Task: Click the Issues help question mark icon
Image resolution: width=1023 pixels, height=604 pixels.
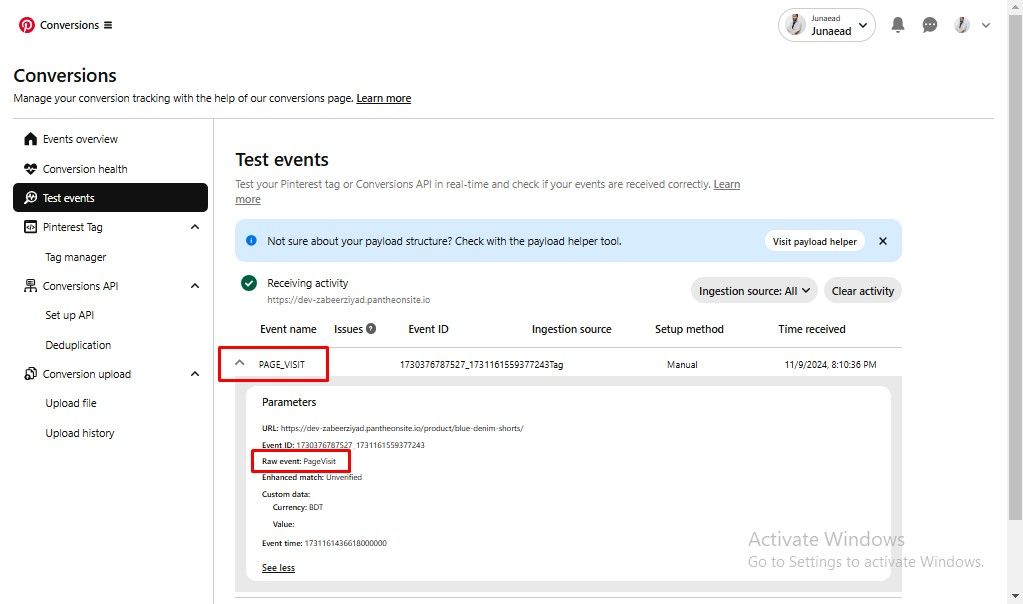Action: click(371, 328)
